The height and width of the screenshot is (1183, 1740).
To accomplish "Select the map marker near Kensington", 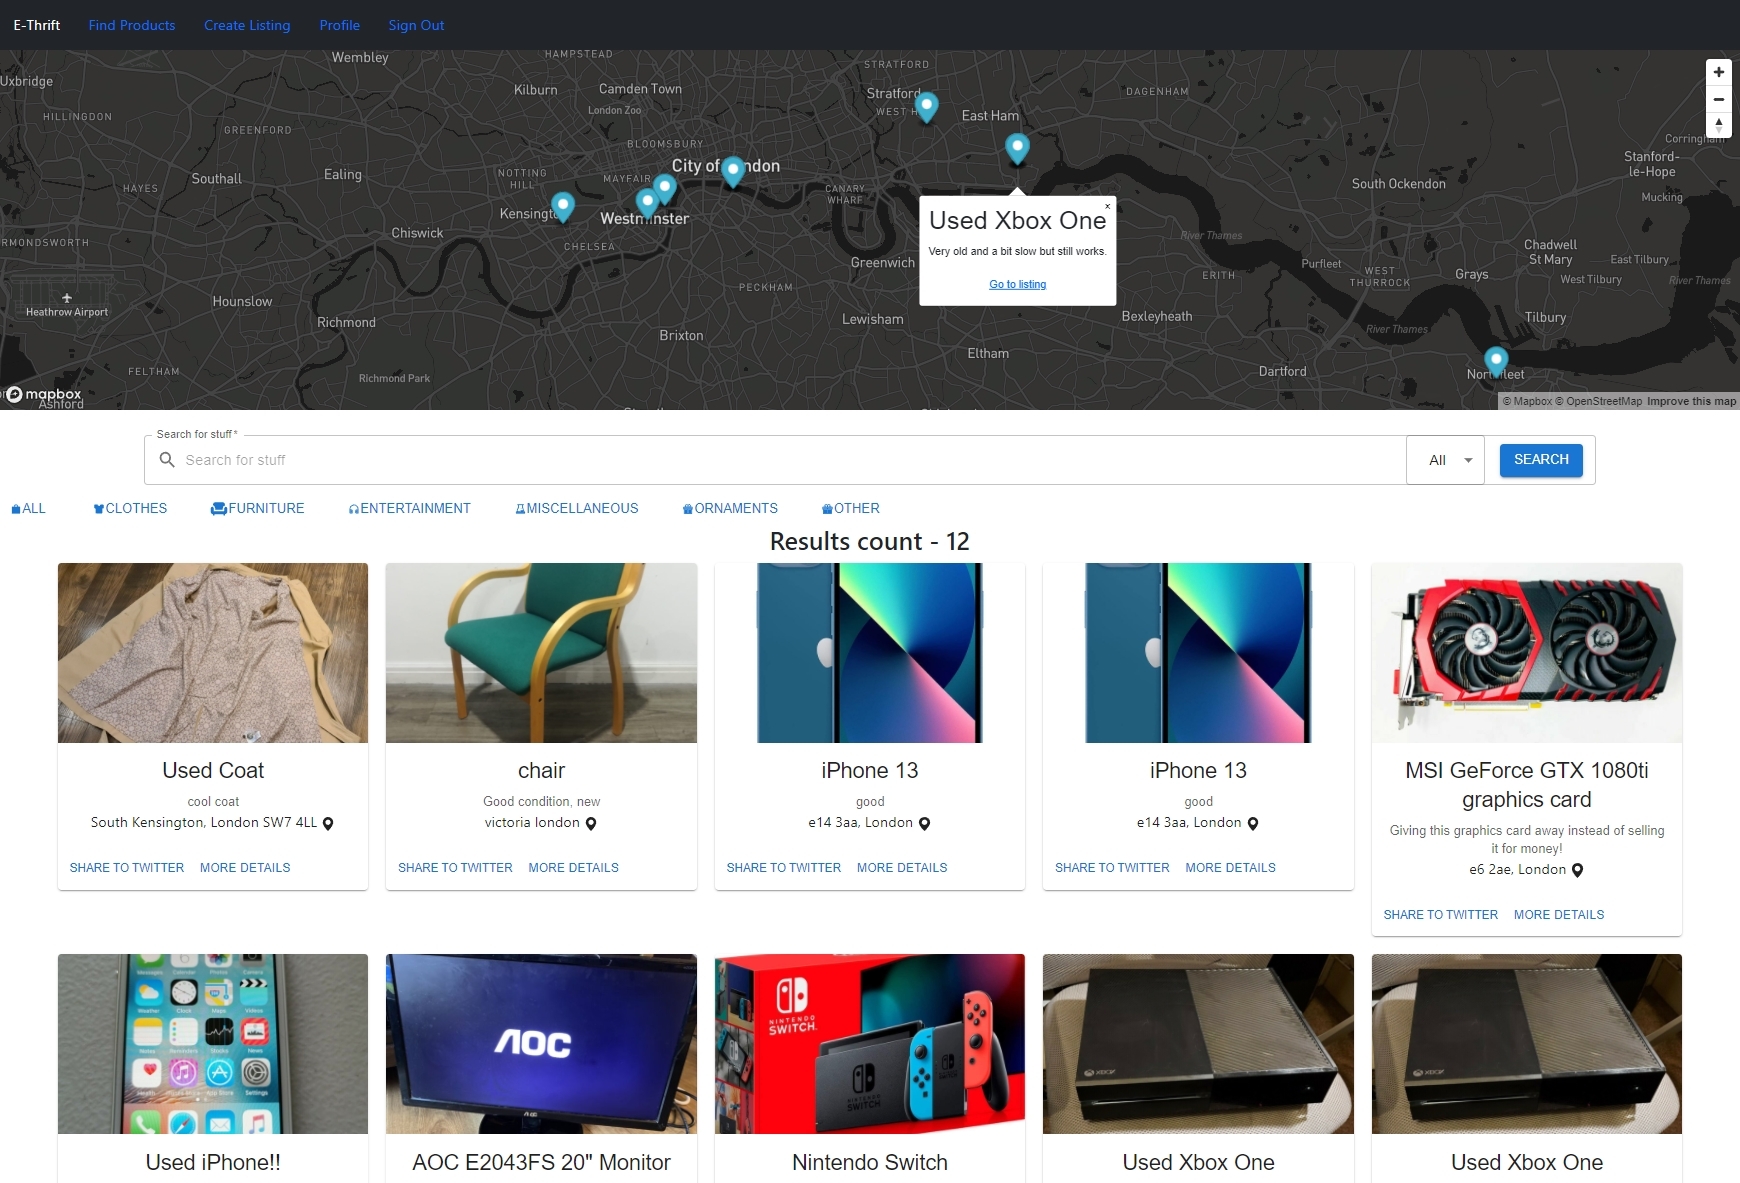I will pos(563,206).
